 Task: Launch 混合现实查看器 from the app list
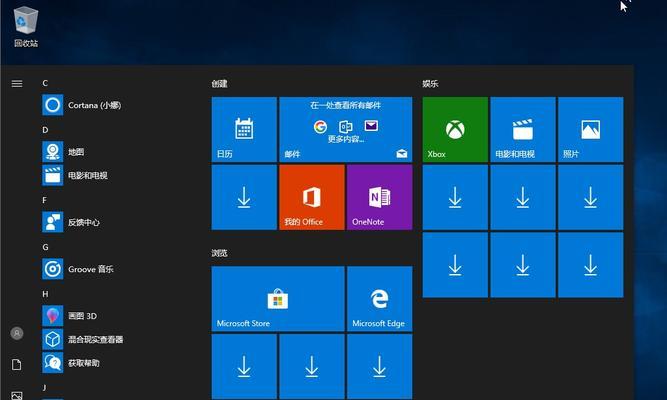[83, 339]
